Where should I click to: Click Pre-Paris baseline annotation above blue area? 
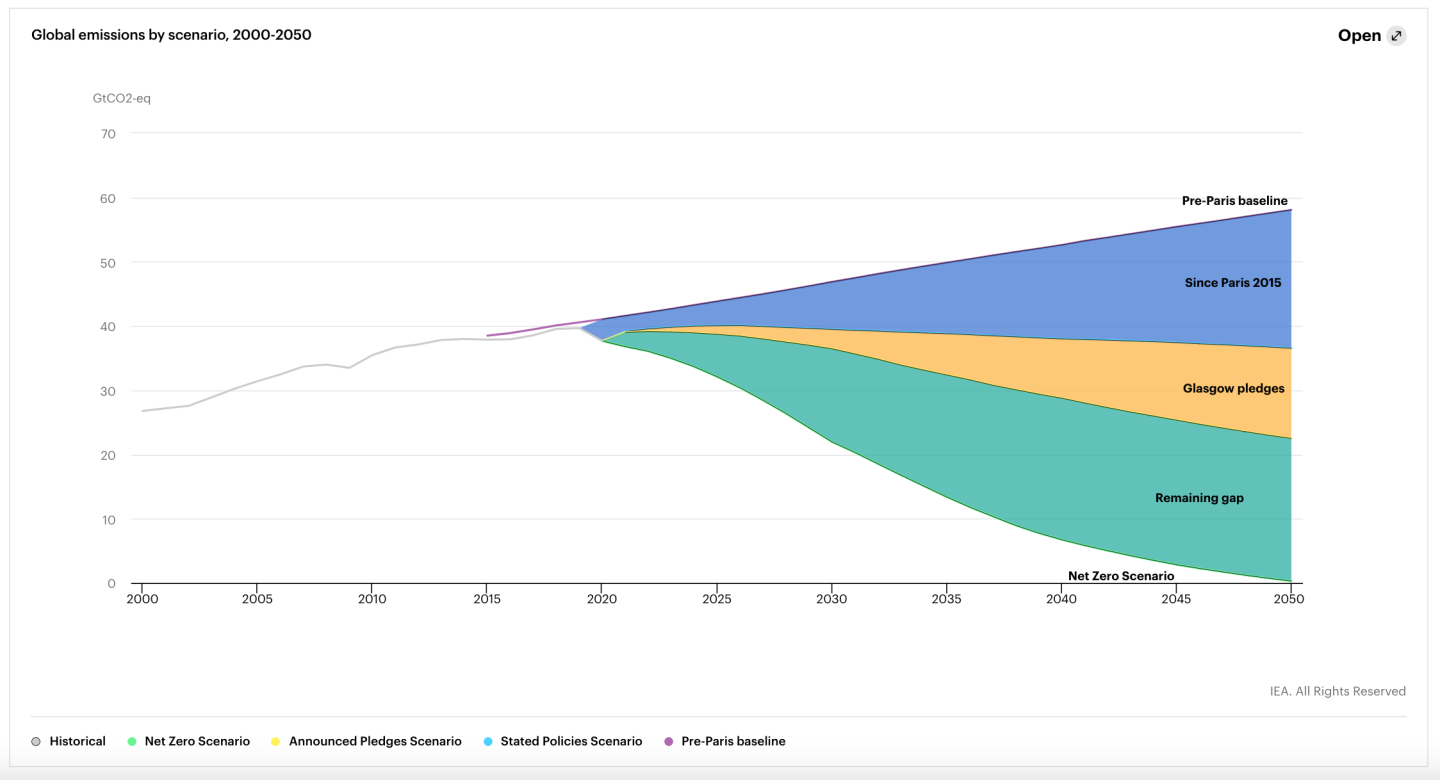[1234, 201]
